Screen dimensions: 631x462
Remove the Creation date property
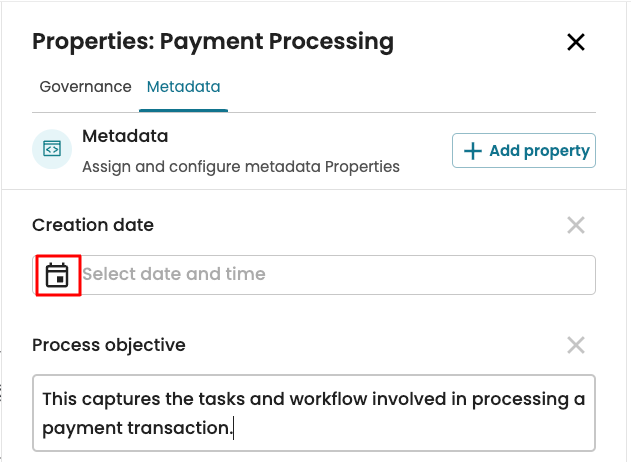coord(576,225)
